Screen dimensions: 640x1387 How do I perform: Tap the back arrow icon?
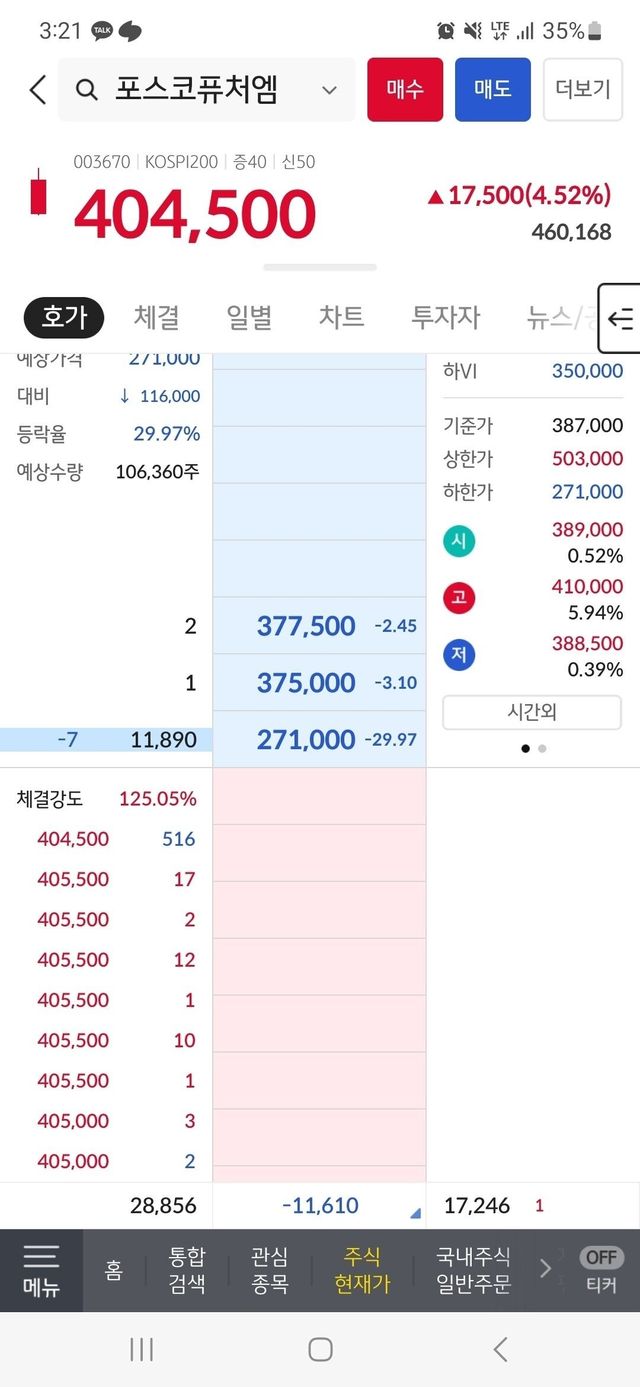click(x=37, y=90)
